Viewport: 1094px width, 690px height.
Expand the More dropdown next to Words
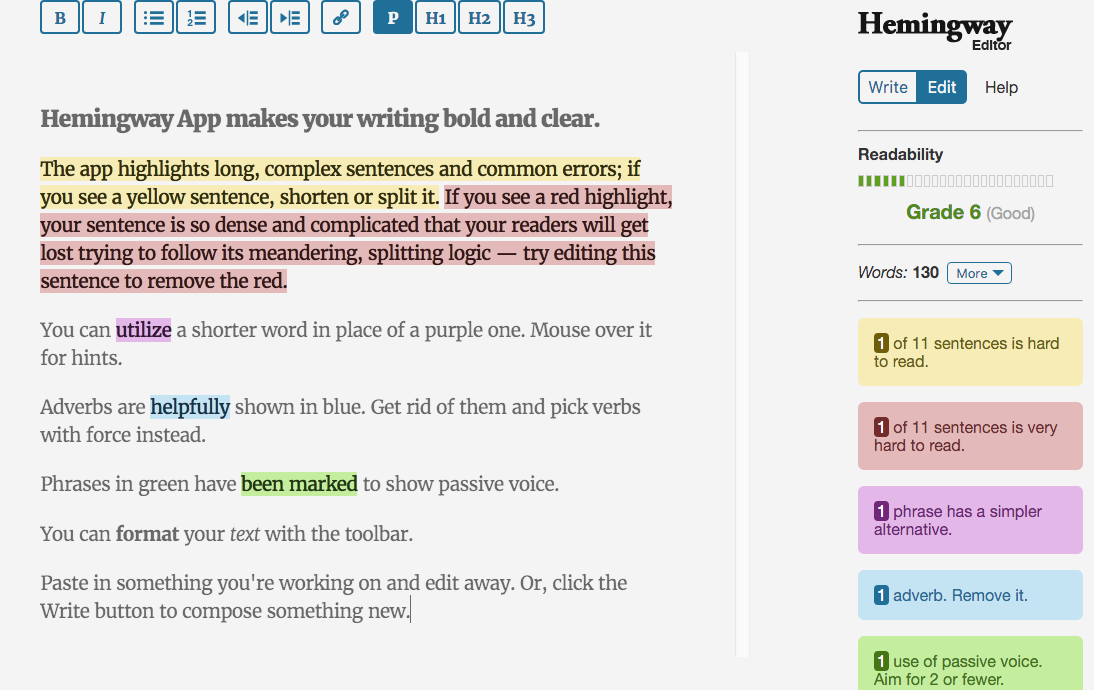979,273
